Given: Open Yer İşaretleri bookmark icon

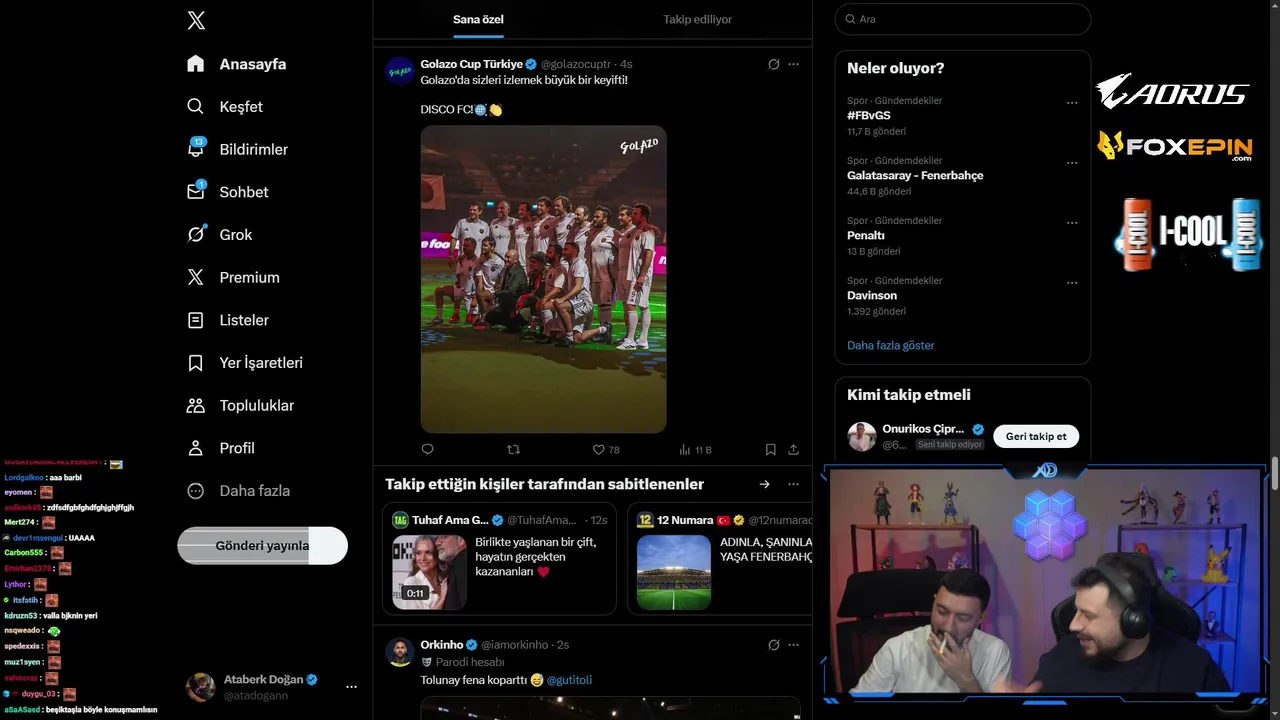Looking at the screenshot, I should (196, 363).
